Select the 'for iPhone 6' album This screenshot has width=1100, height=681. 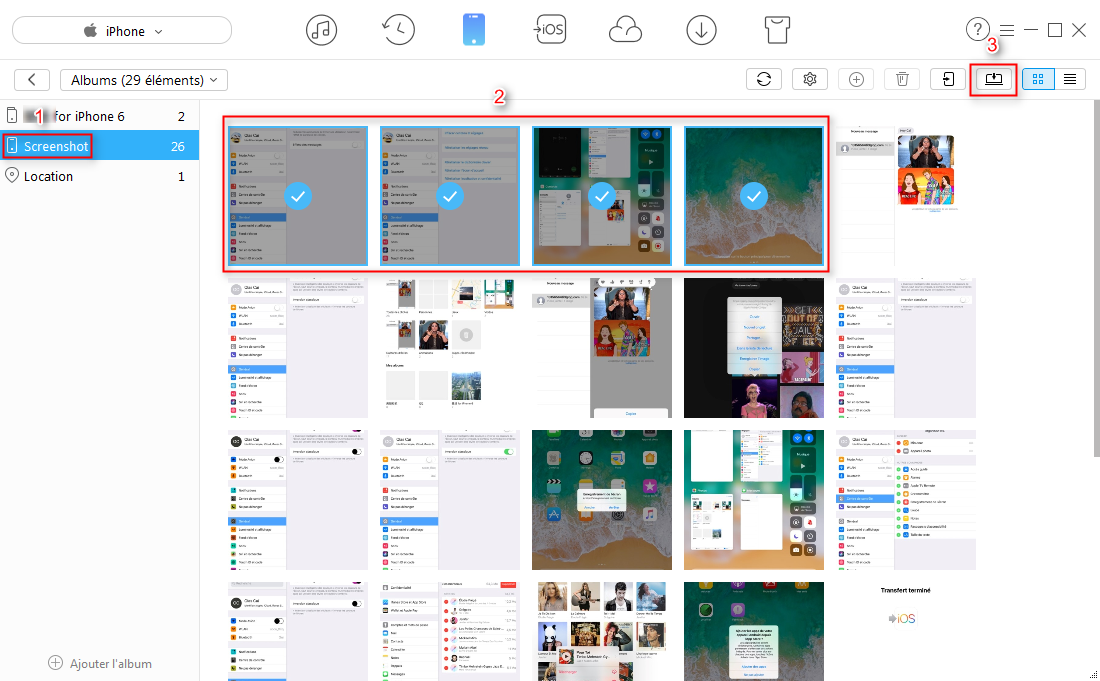(100, 116)
